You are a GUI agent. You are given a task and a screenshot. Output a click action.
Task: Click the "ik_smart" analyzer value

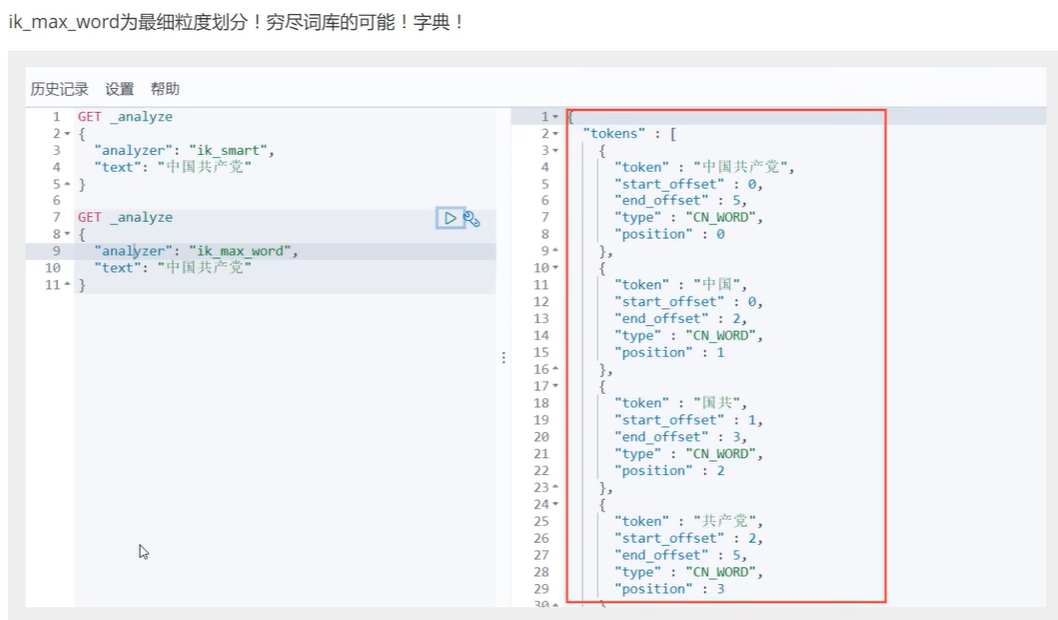tap(227, 150)
